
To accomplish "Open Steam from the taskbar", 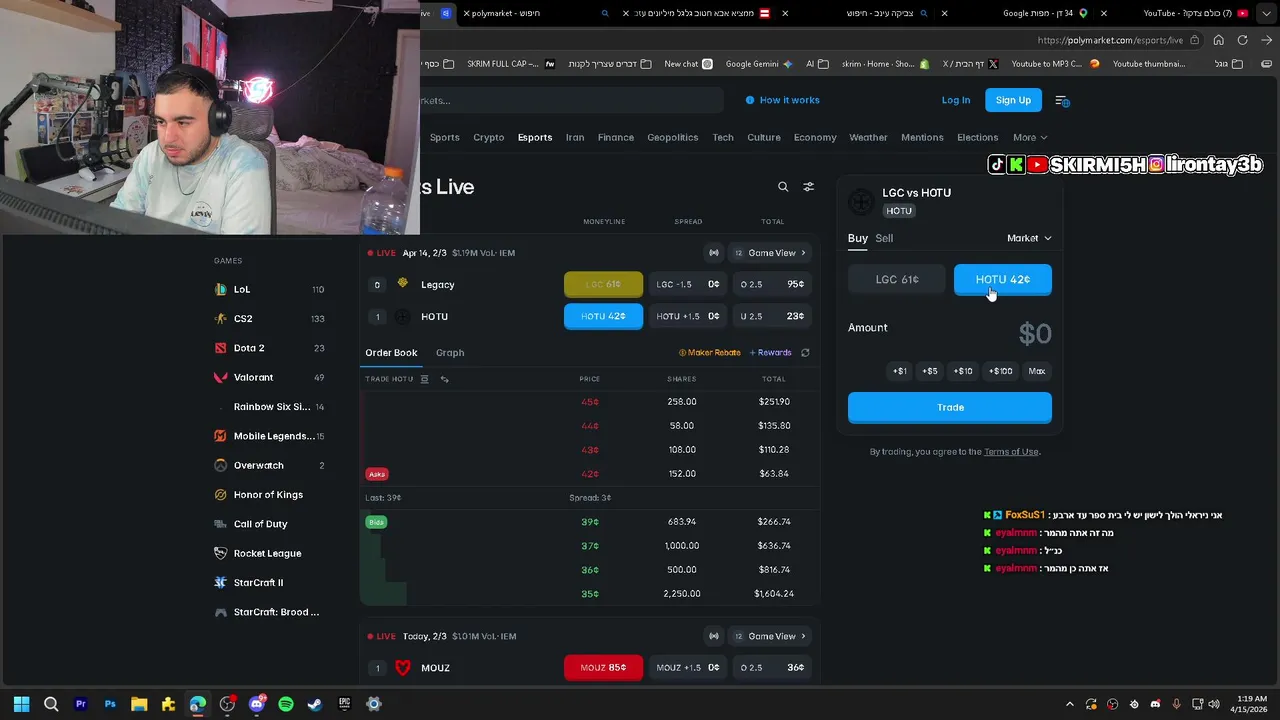I will click(x=315, y=704).
